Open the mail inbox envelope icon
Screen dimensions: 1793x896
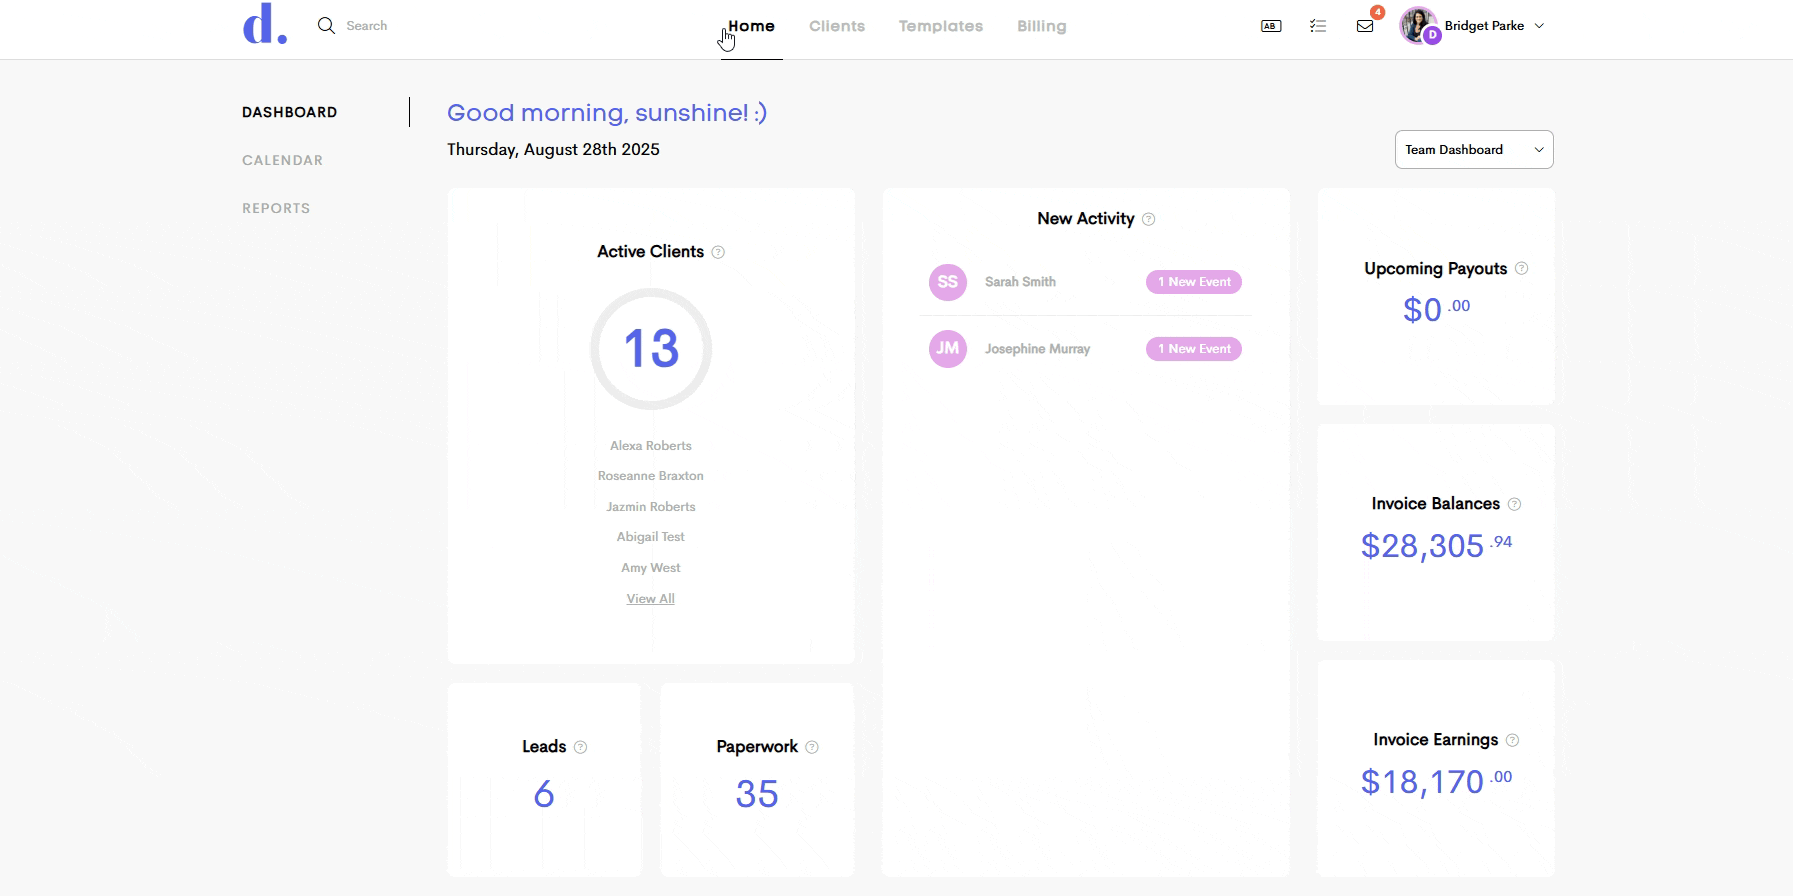(x=1365, y=26)
